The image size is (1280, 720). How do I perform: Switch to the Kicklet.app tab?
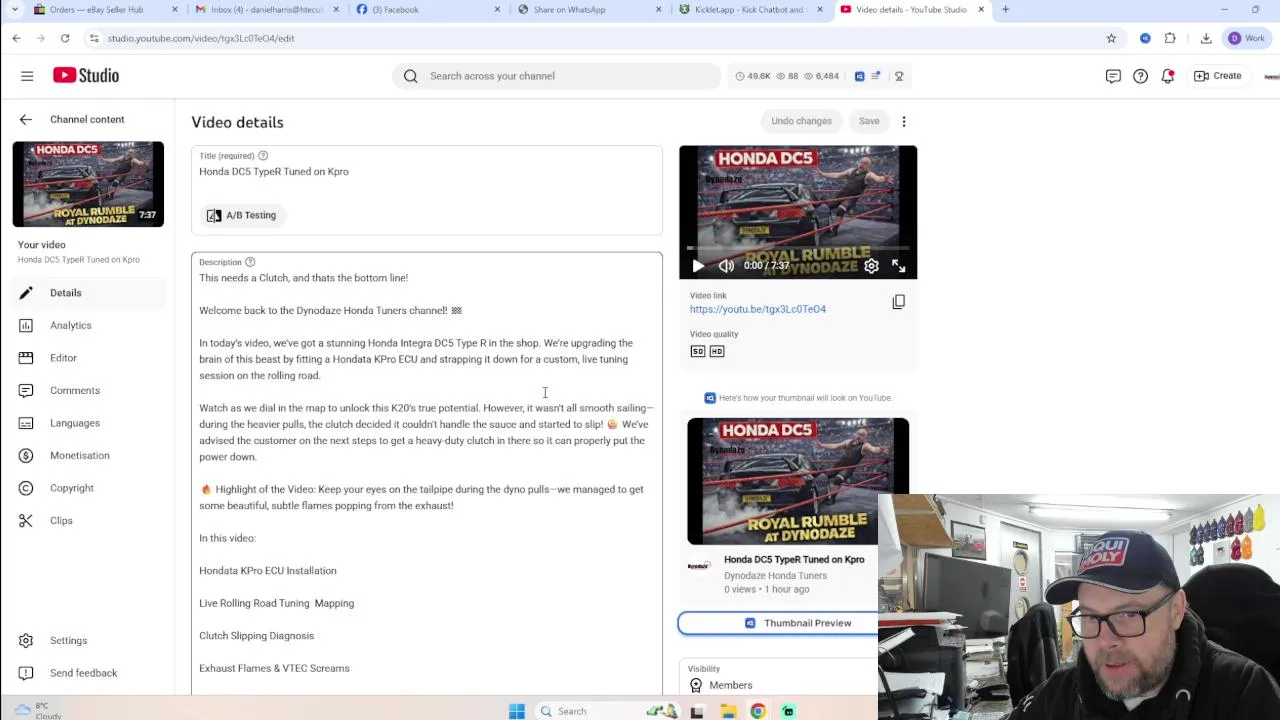pyautogui.click(x=752, y=10)
